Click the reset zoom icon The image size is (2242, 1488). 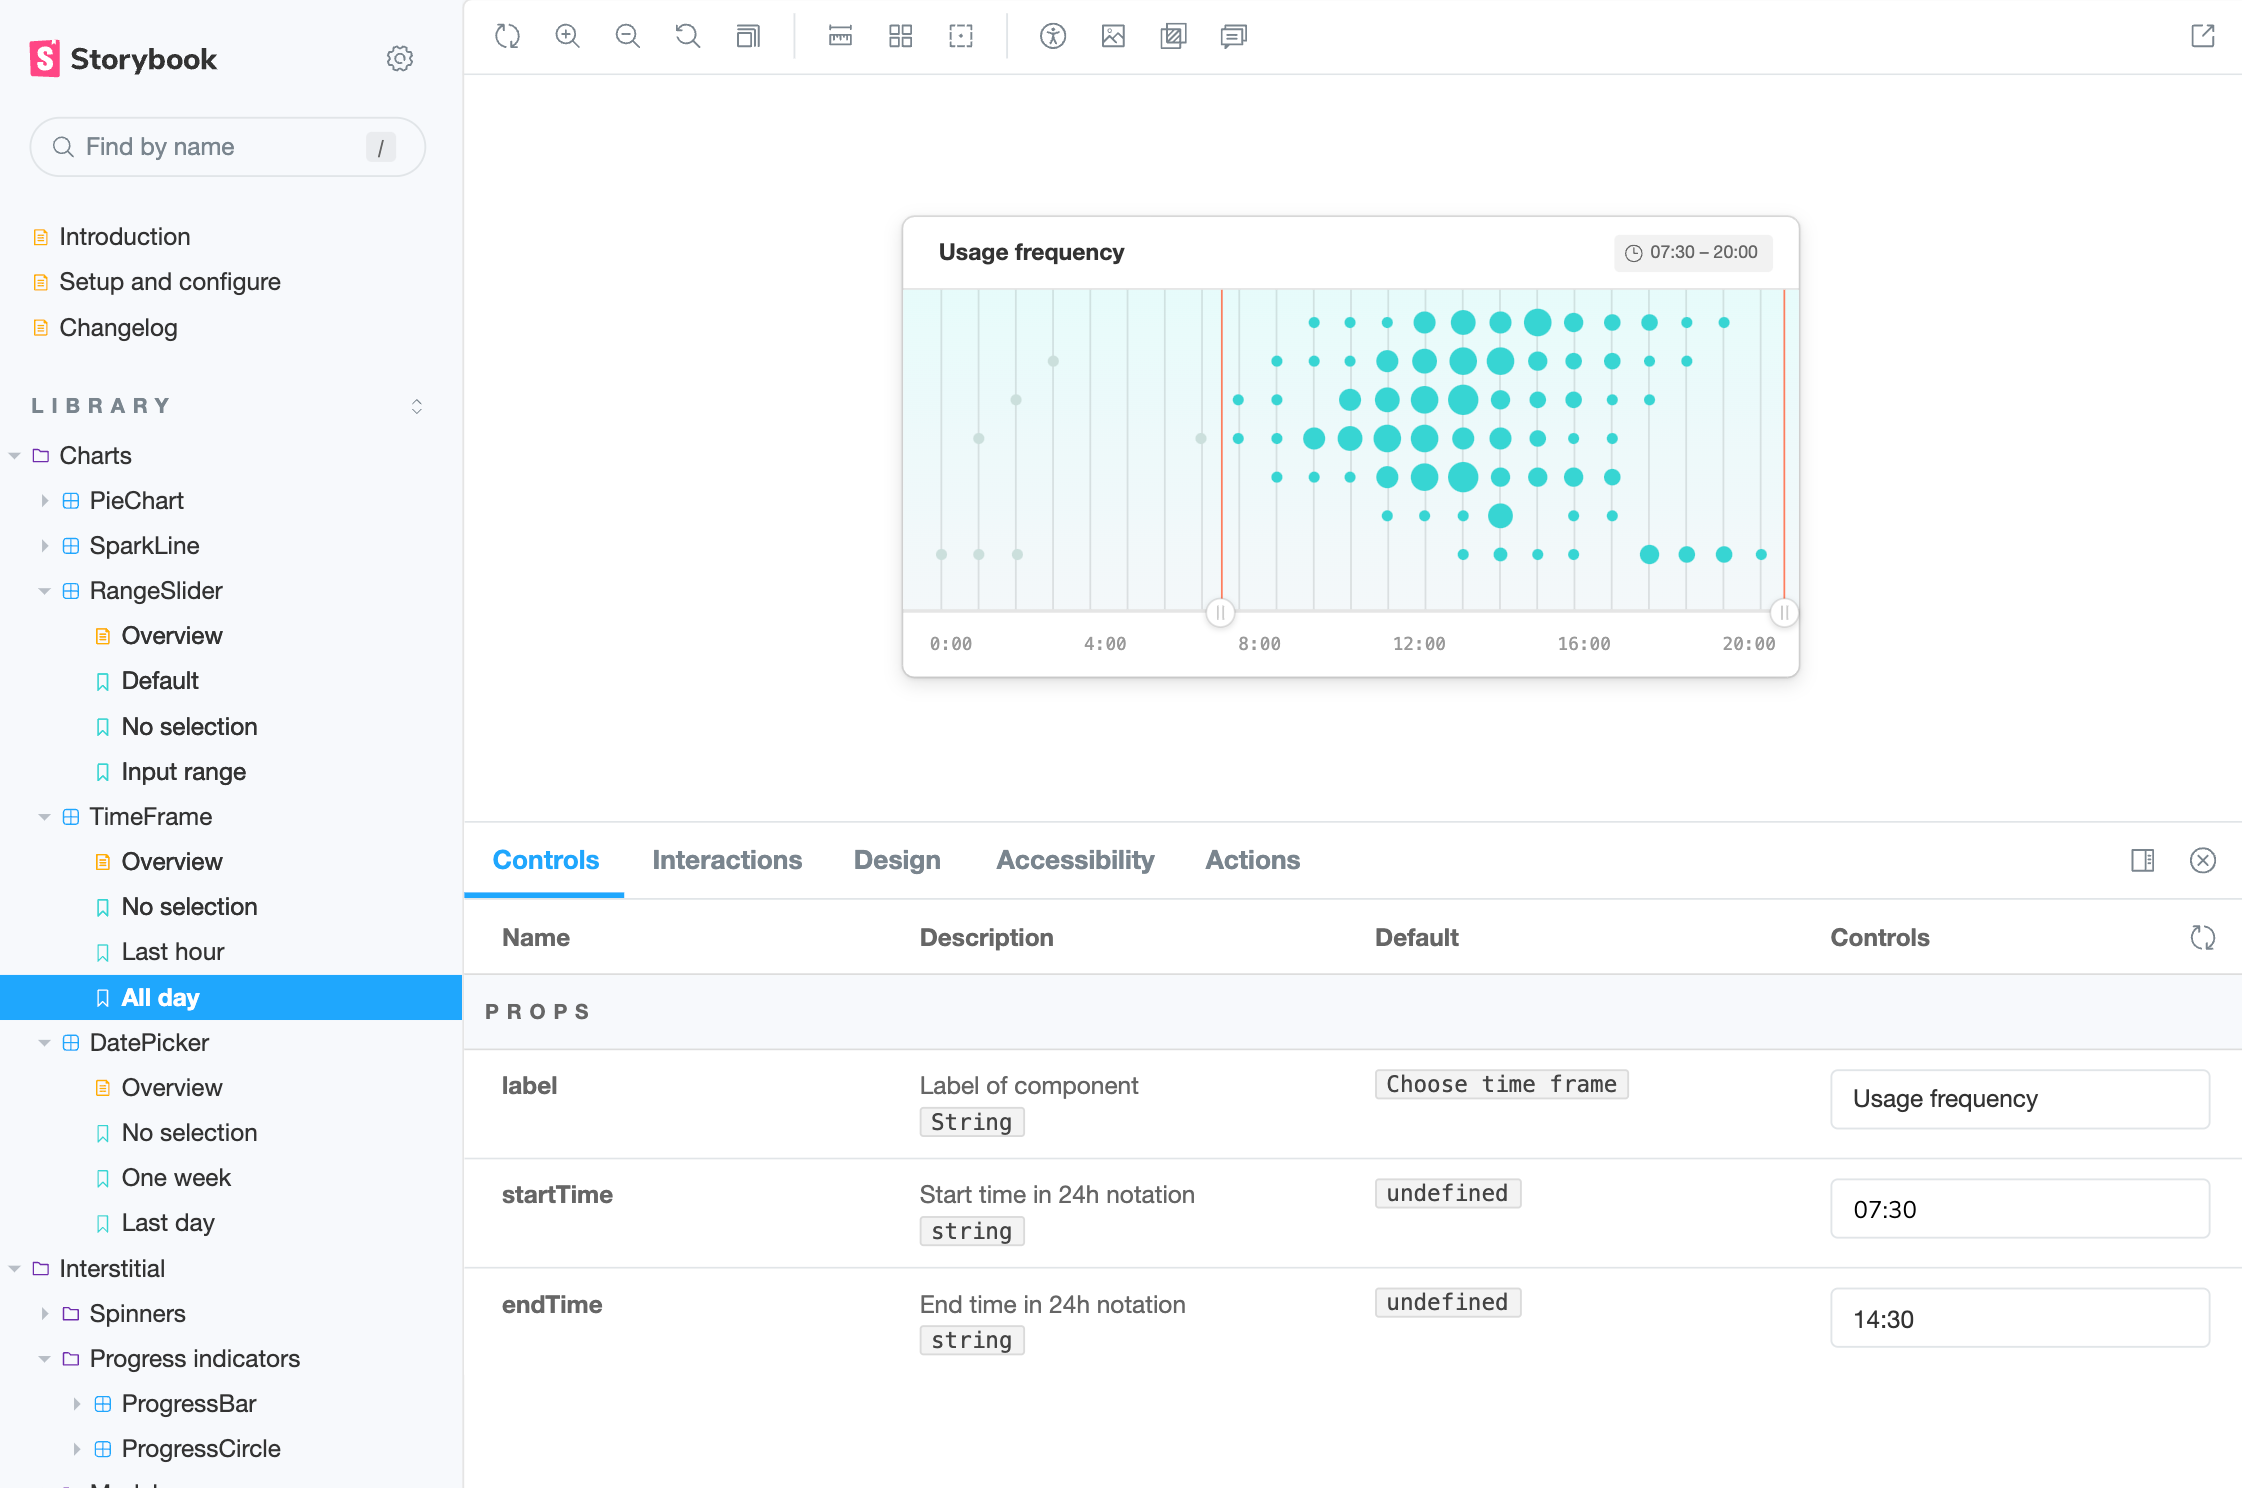[687, 37]
